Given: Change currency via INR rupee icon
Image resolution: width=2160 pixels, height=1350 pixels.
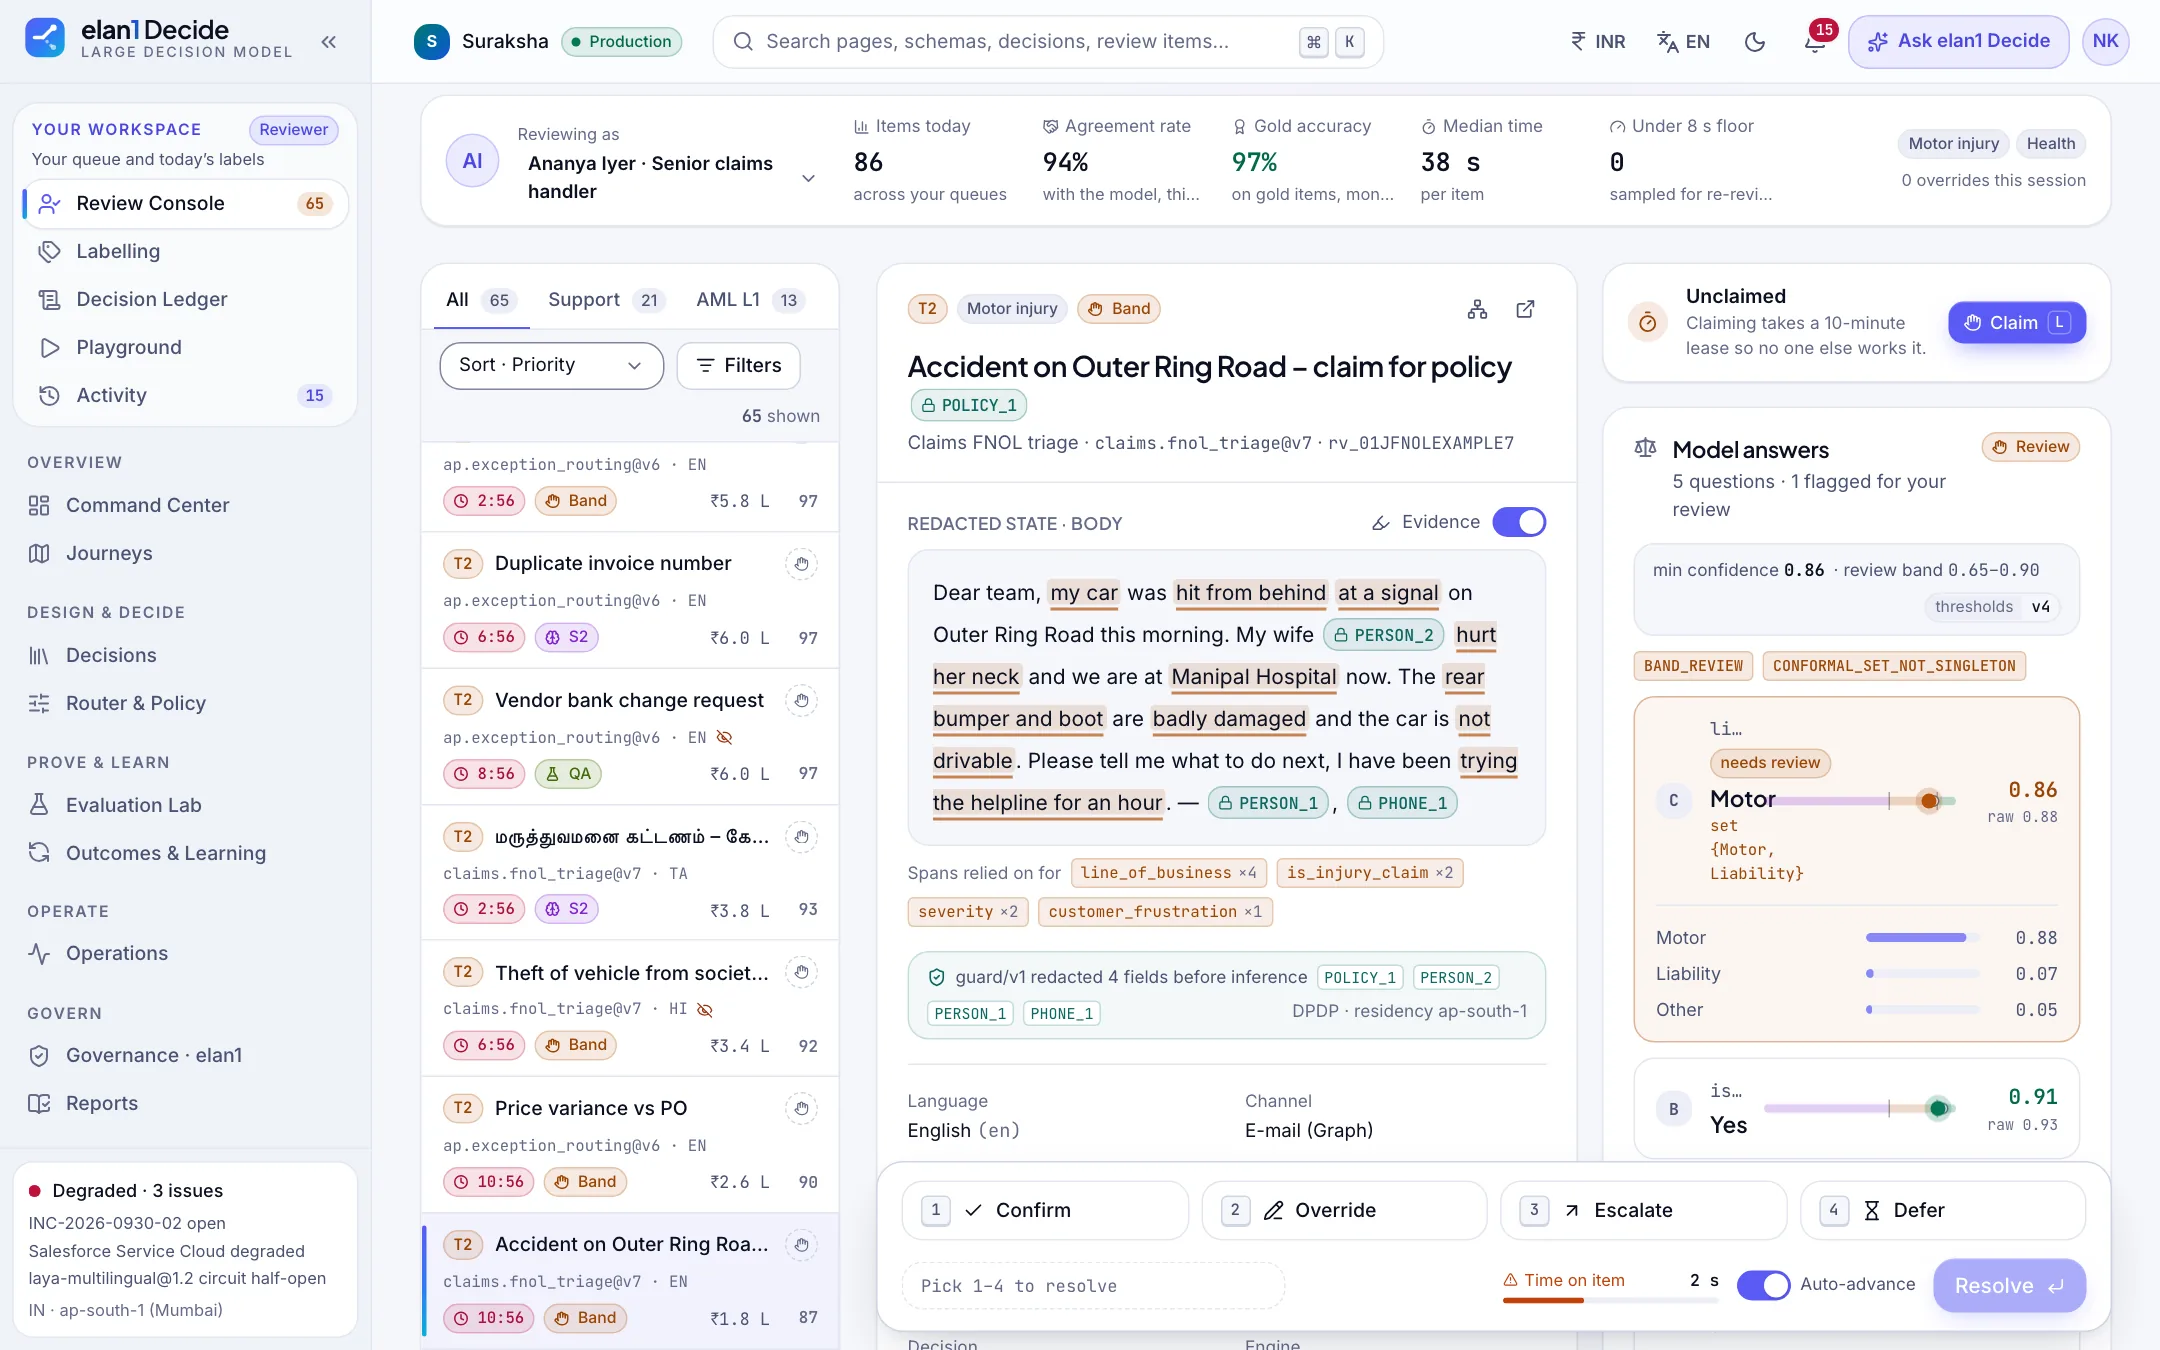Looking at the screenshot, I should point(1598,42).
